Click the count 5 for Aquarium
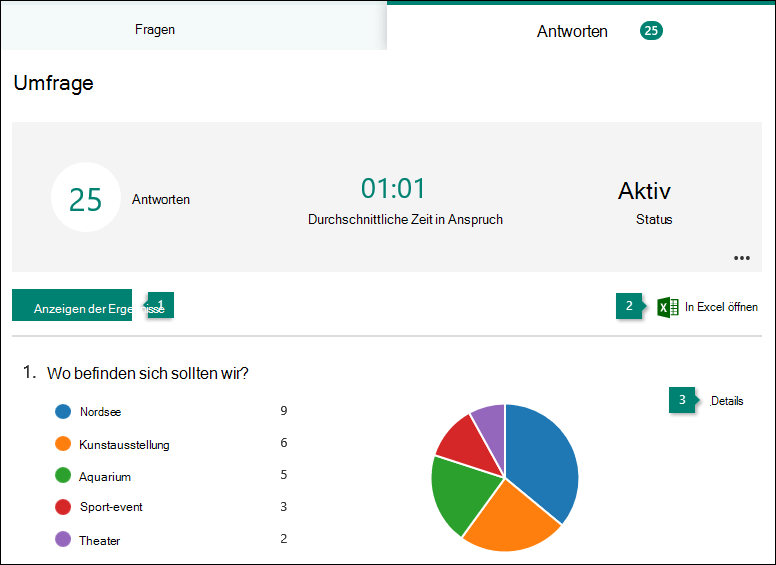 click(284, 475)
